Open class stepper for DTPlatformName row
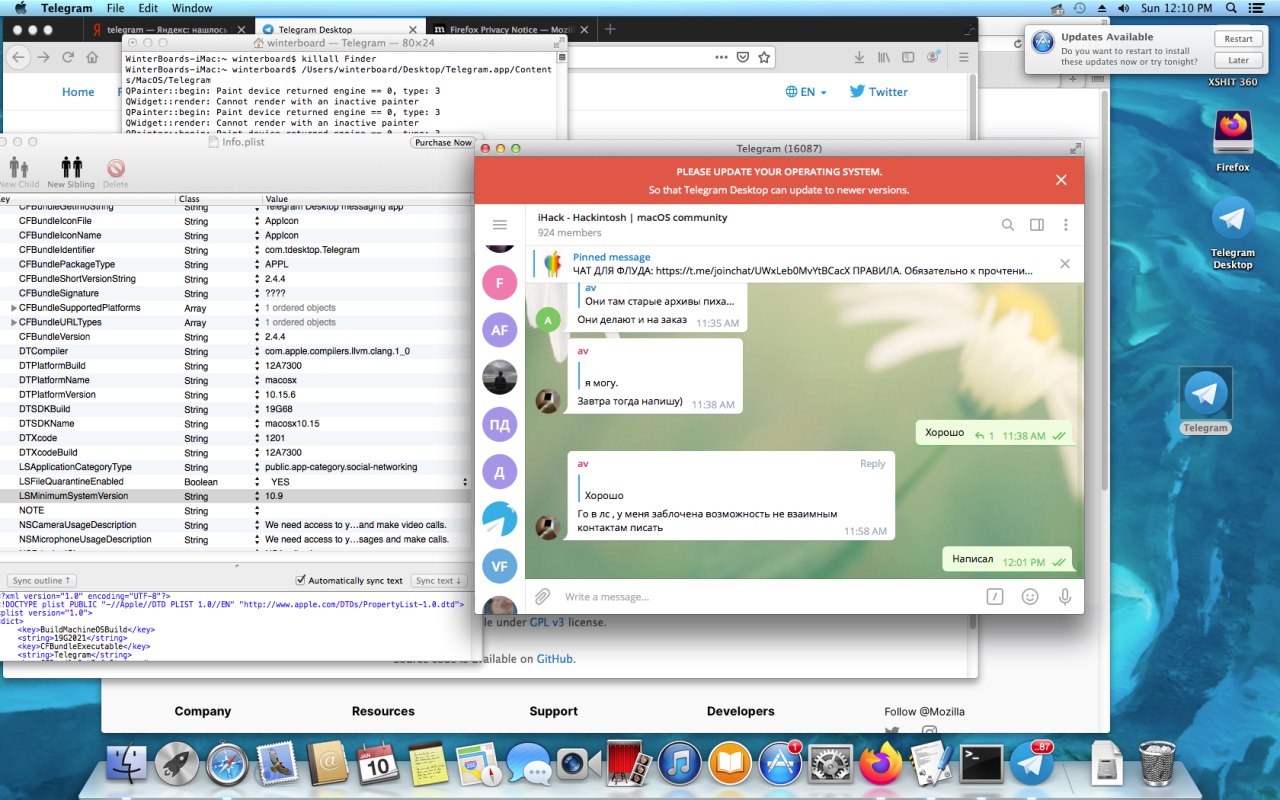The image size is (1280, 800). click(x=257, y=380)
